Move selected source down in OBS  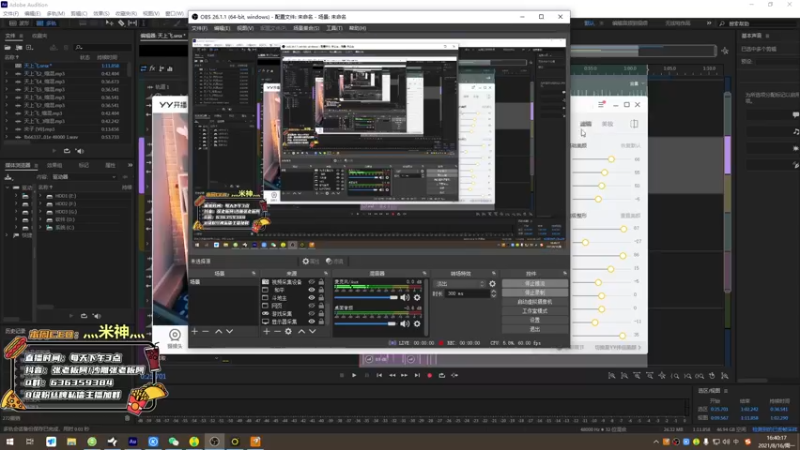pos(312,332)
